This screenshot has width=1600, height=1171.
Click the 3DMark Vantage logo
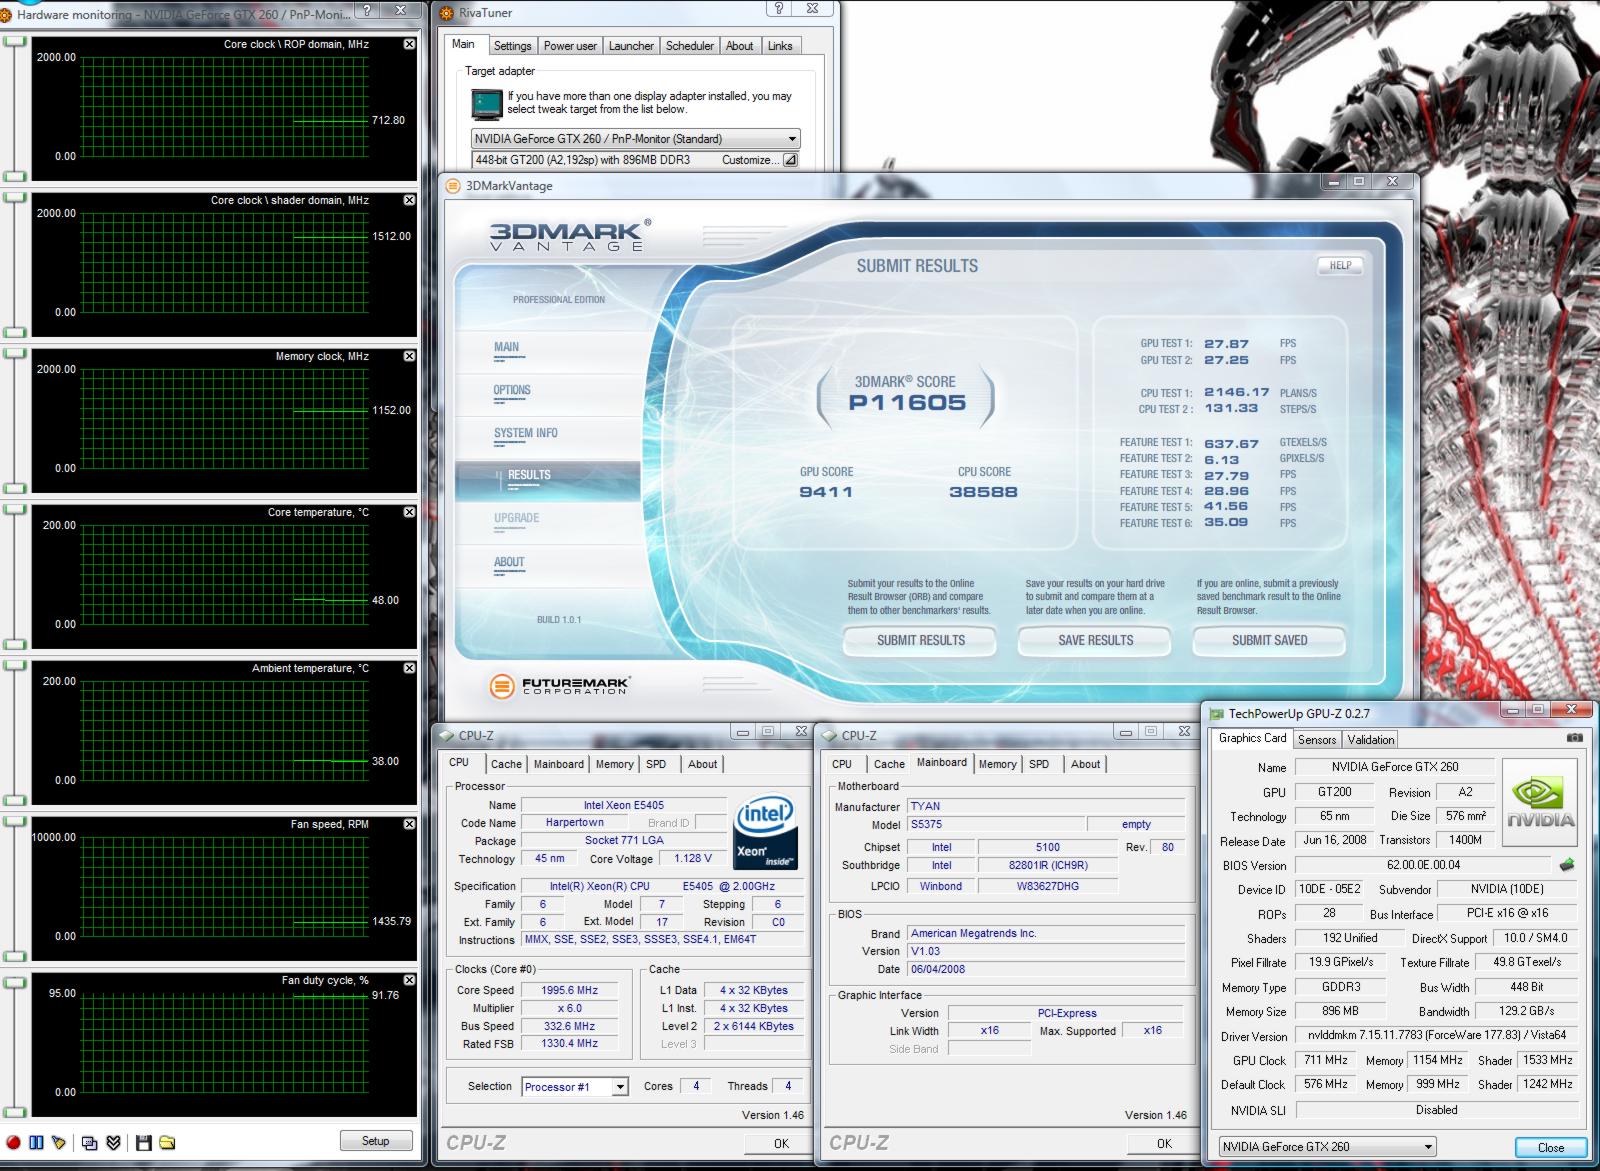[x=570, y=236]
